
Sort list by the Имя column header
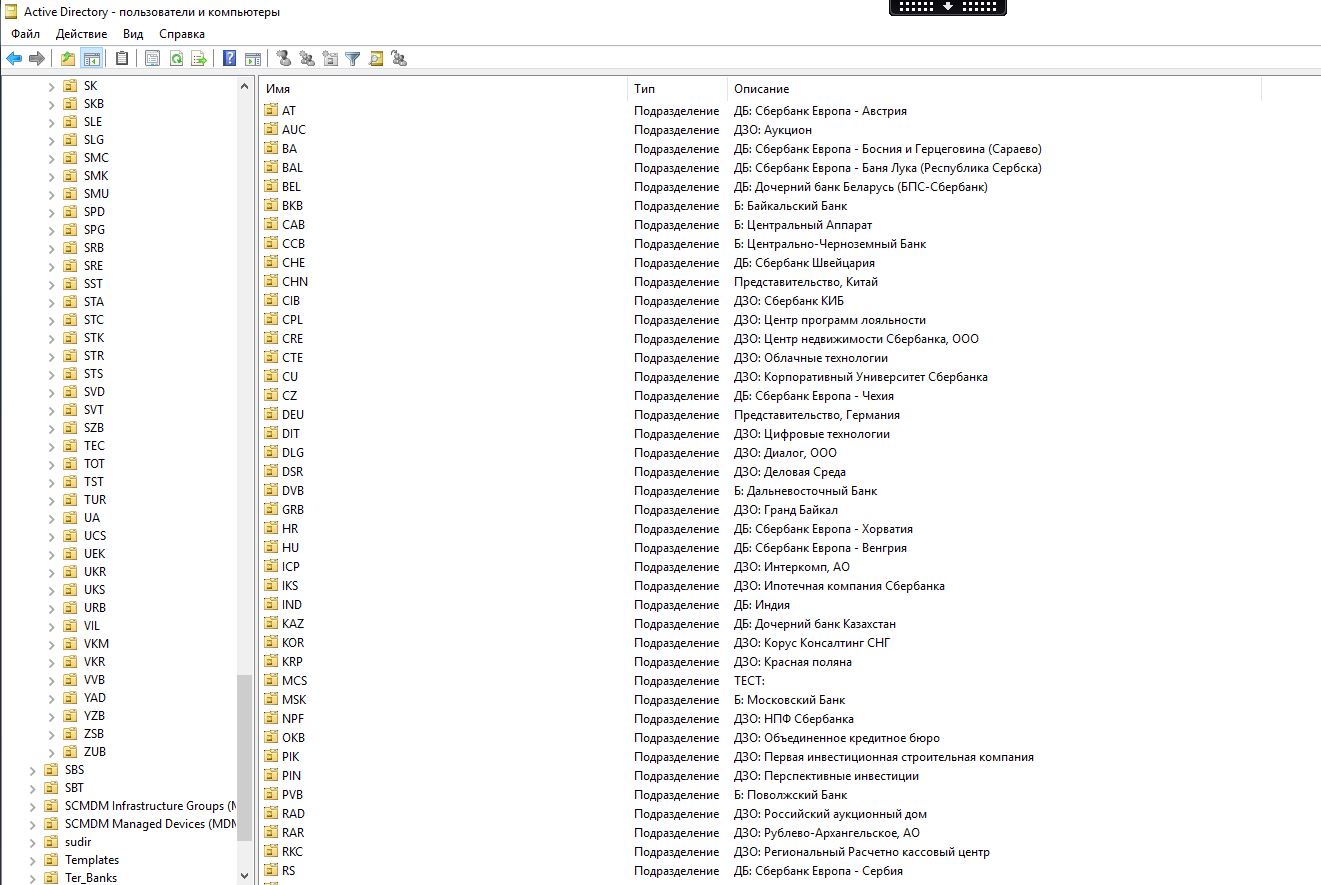click(x=443, y=89)
